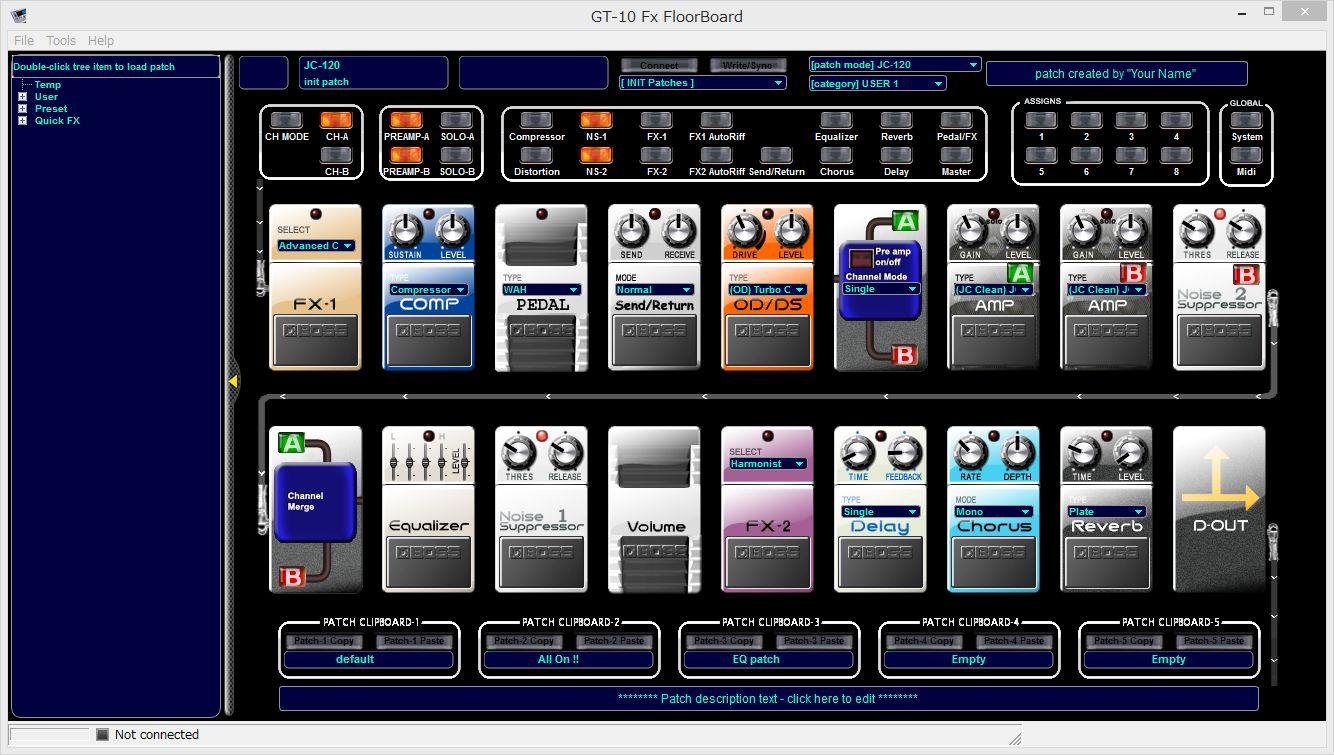Click the AMP A pedal footswitch
The width and height of the screenshot is (1334, 755).
click(x=993, y=340)
